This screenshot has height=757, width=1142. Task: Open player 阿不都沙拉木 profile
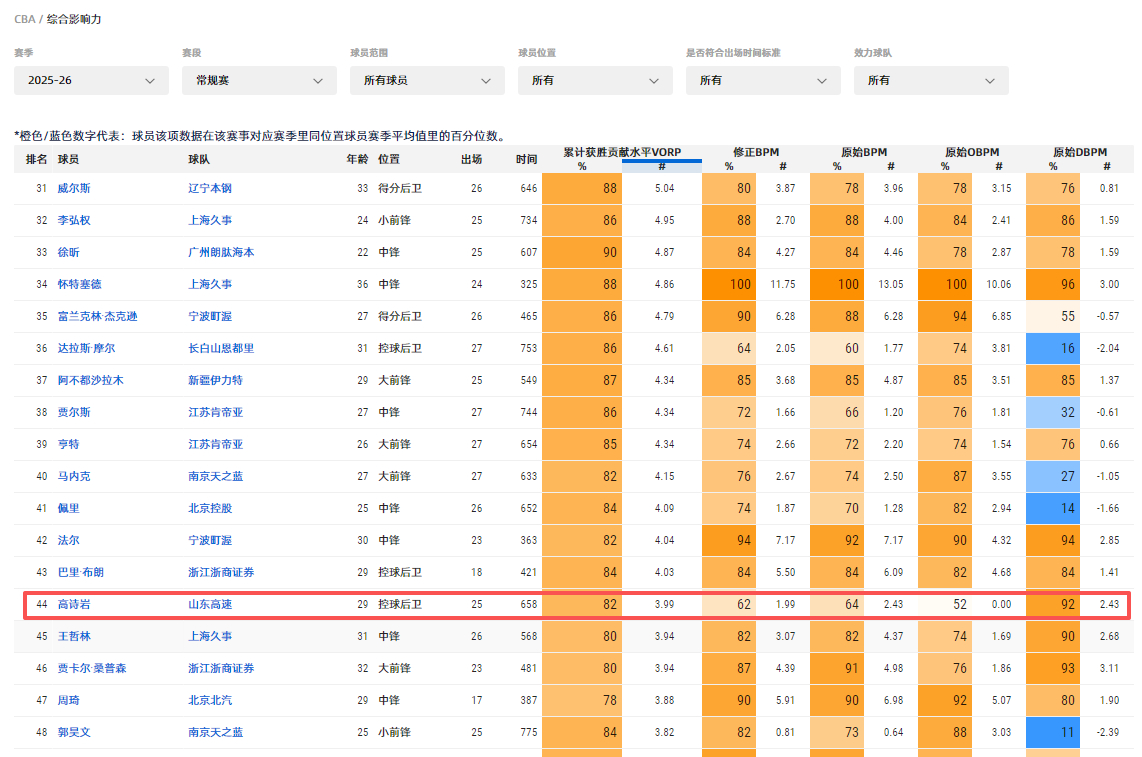(90, 380)
